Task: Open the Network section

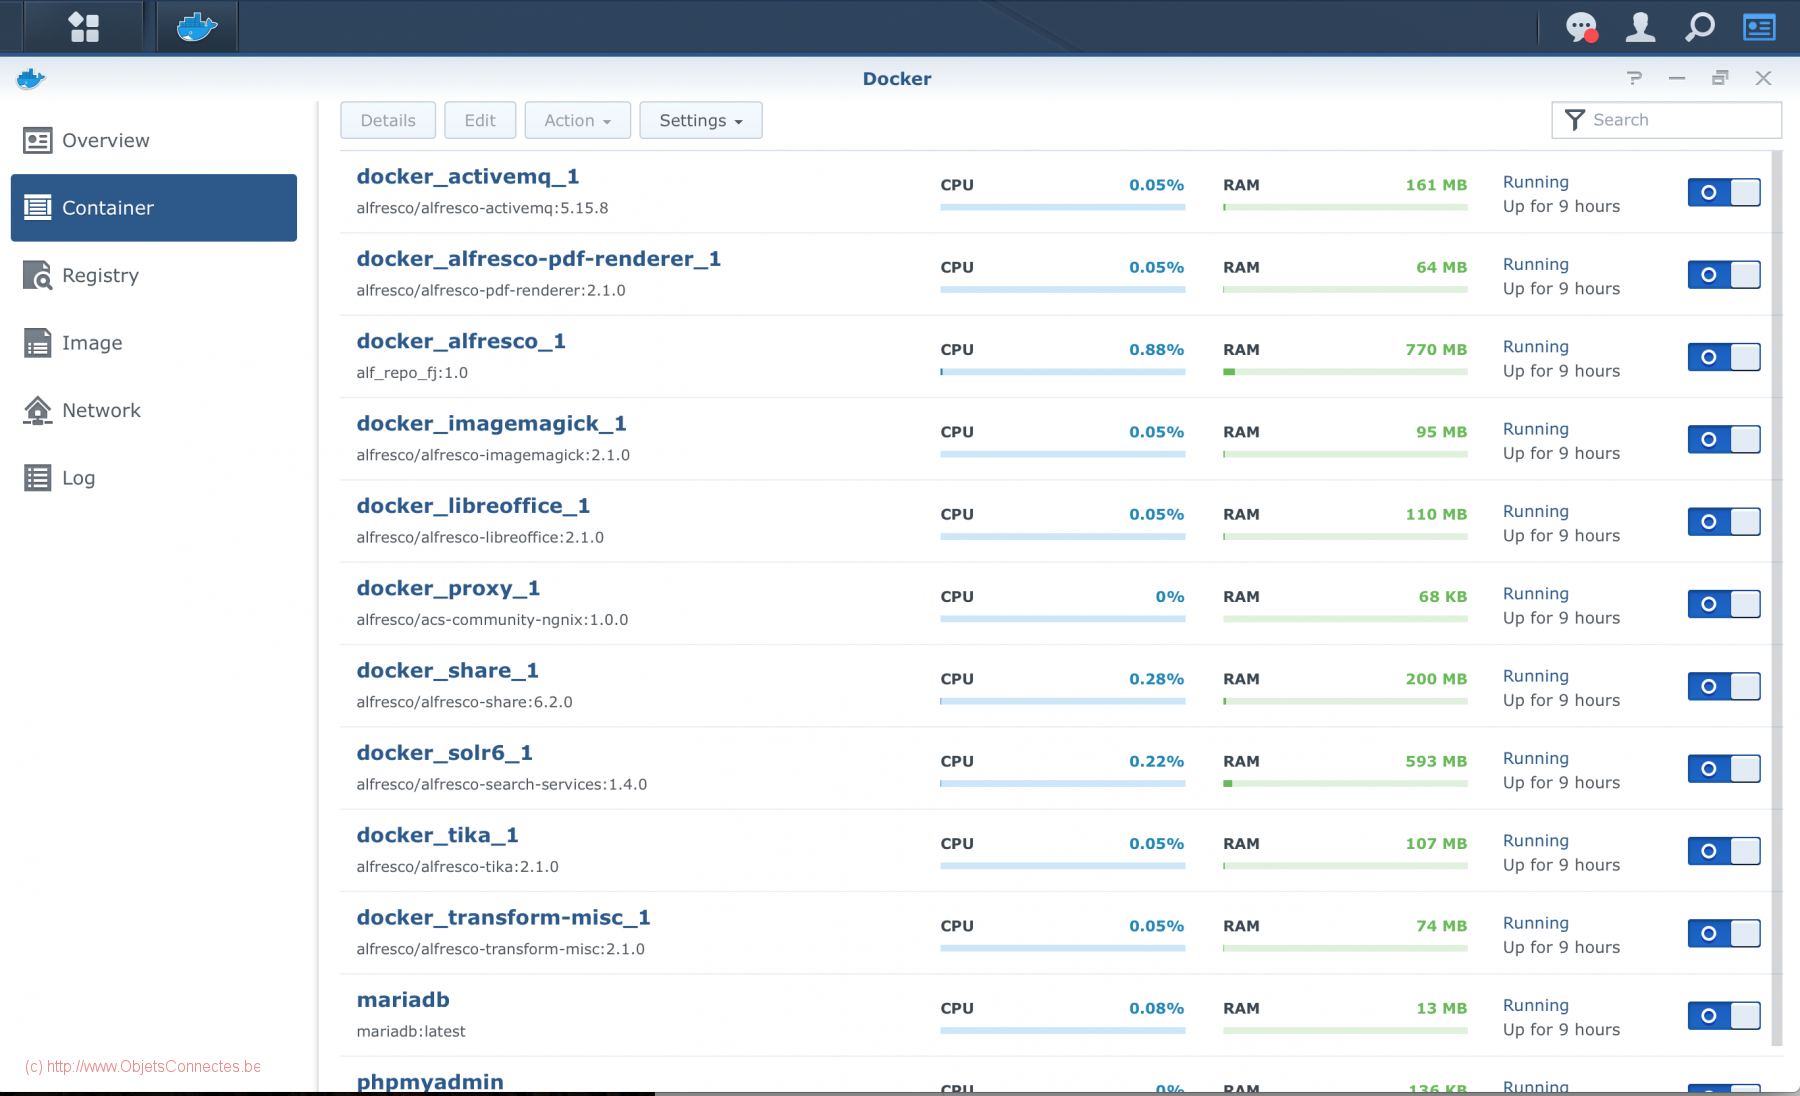Action: tap(154, 410)
